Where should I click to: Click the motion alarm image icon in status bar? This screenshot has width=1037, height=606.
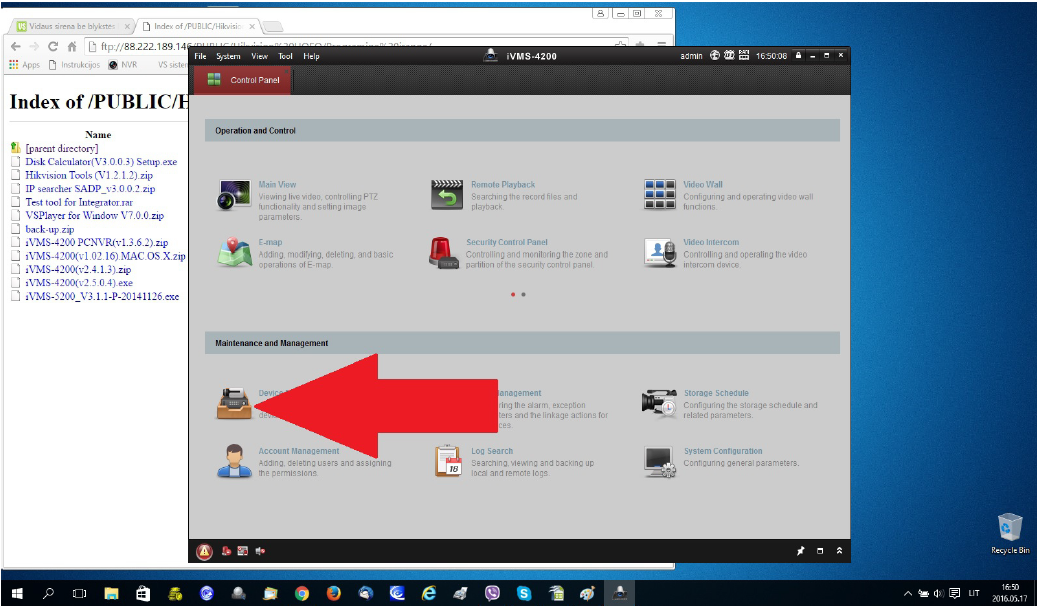click(x=243, y=550)
